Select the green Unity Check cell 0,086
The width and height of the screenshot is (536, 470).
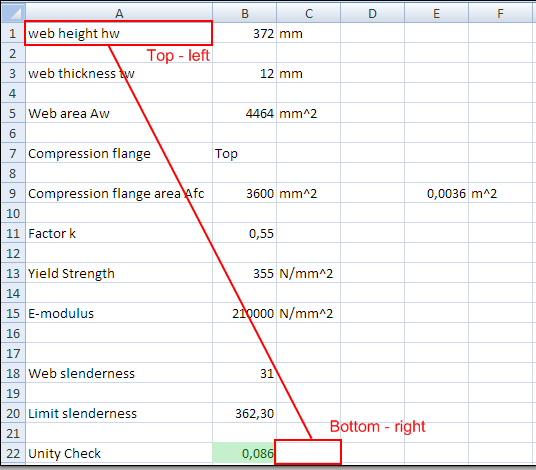244,453
